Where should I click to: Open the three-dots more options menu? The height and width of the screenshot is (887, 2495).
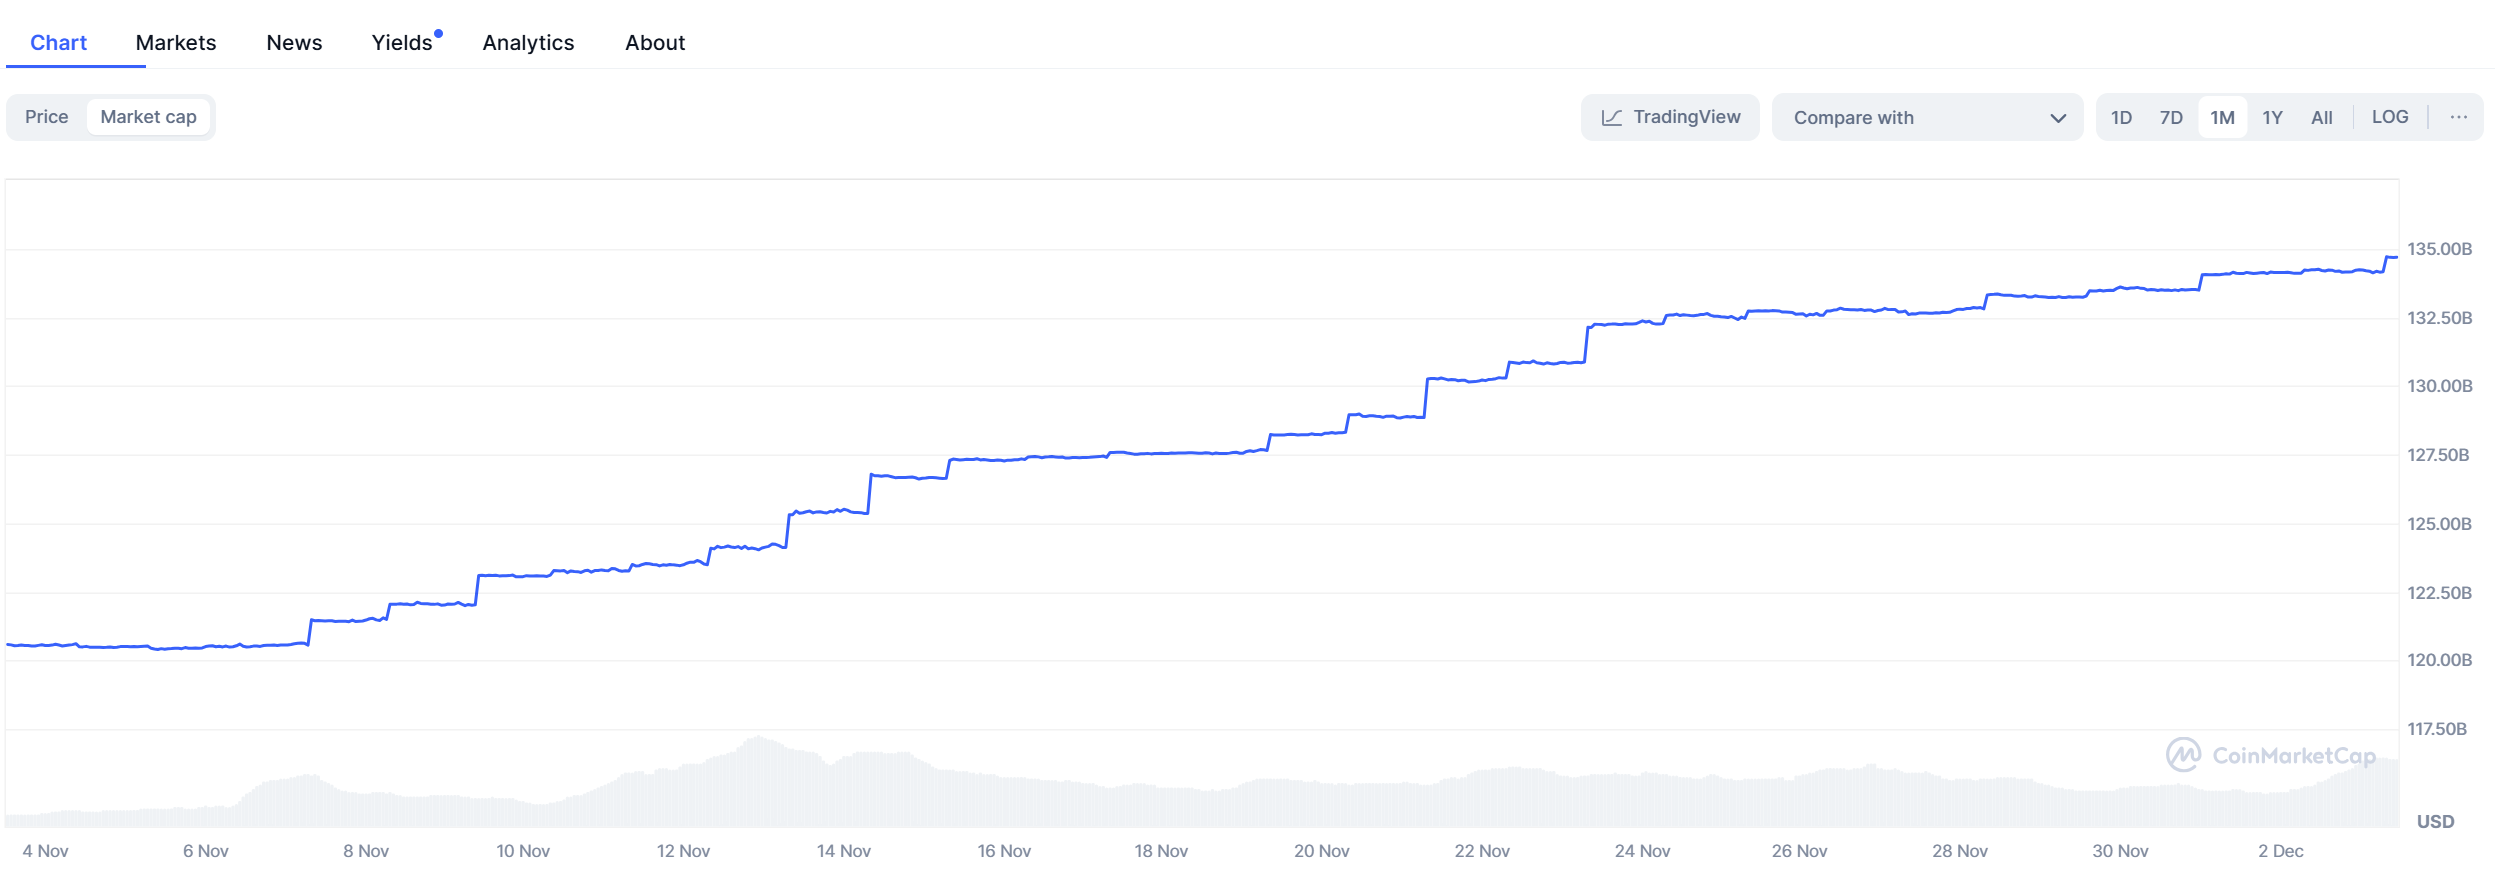point(2458,117)
